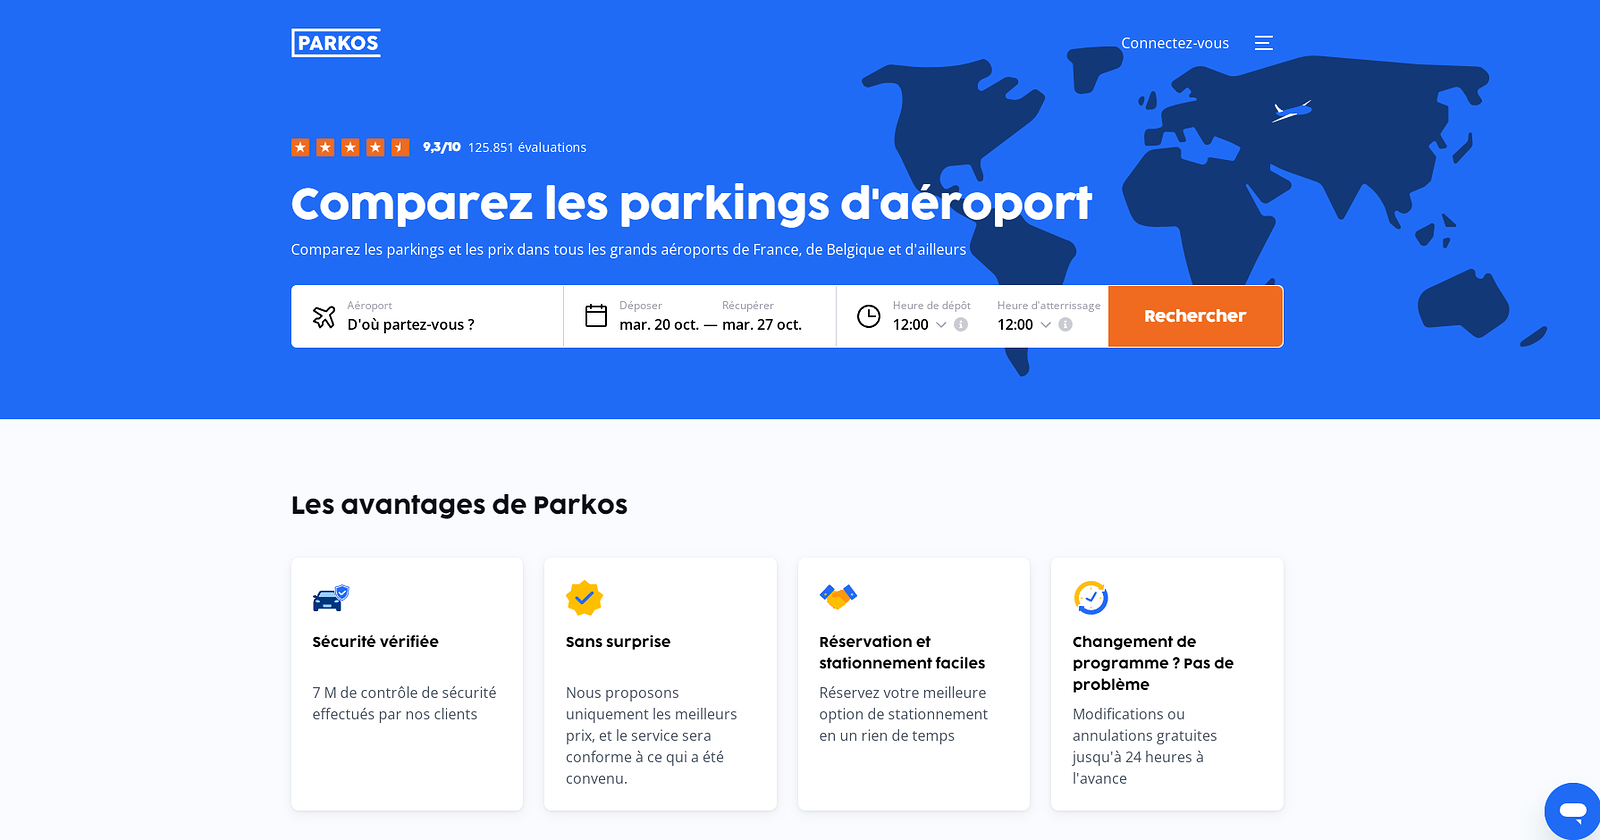Select the Déposer date mar. 20 oct.
The image size is (1600, 840).
tap(659, 325)
